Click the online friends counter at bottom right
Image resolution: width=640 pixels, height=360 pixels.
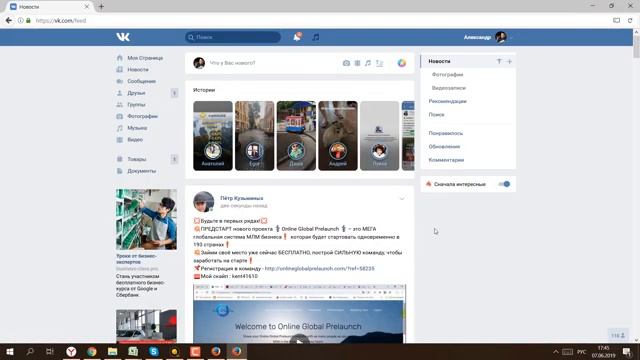click(x=618, y=336)
